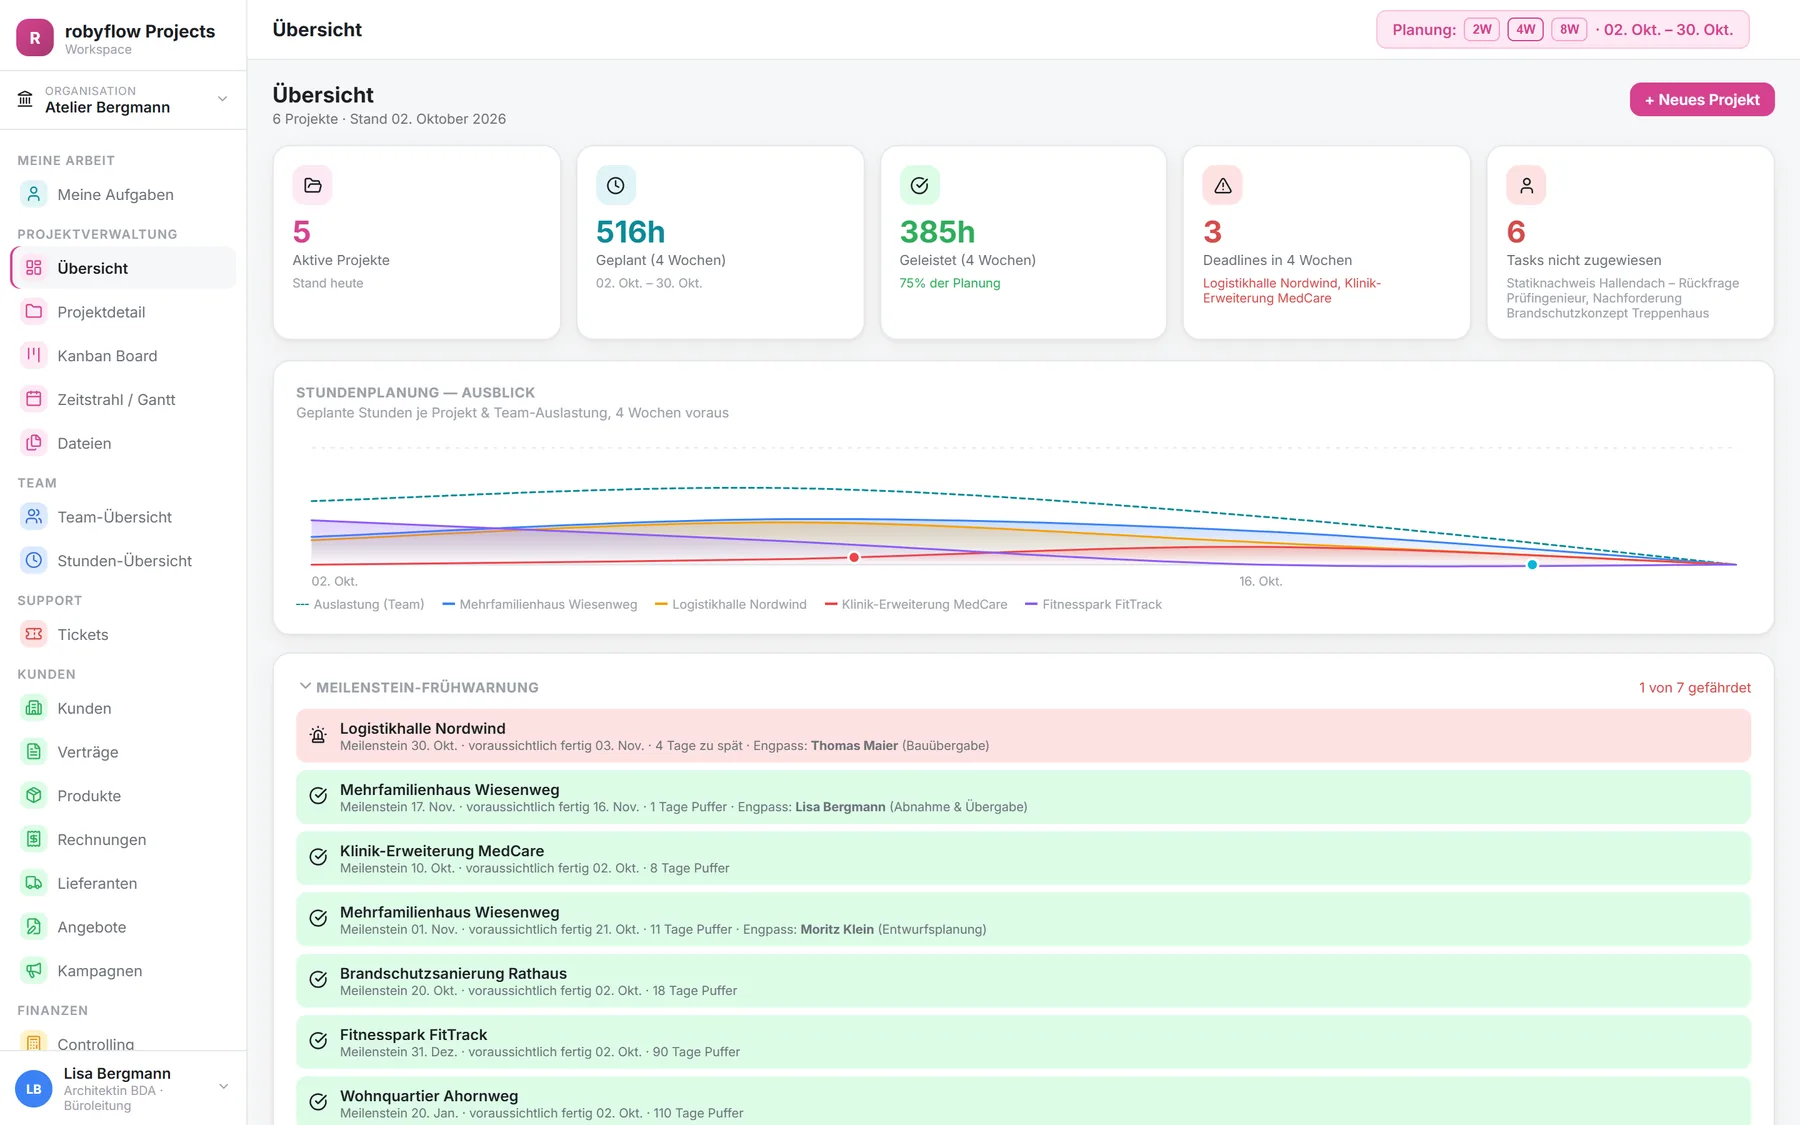Click the Lieferanten truck icon
Viewport: 1800px width, 1125px height.
coord(34,883)
